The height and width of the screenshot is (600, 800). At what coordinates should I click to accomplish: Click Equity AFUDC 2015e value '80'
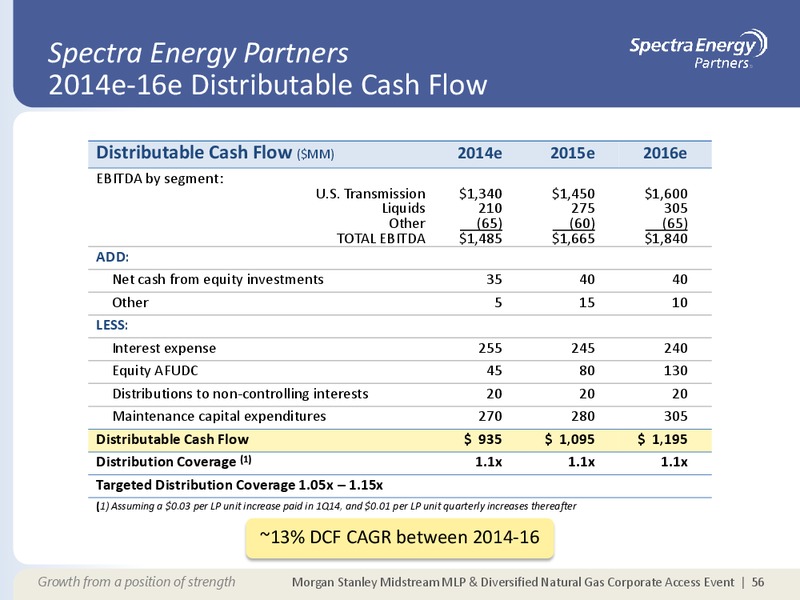[587, 370]
